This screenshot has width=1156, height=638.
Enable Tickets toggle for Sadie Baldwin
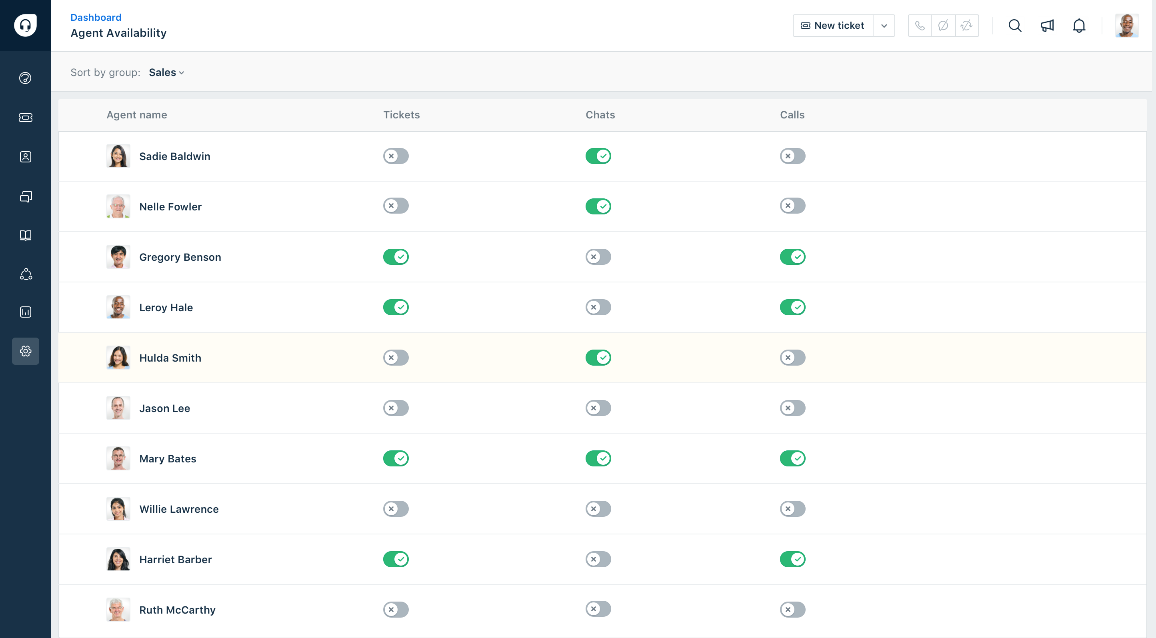click(396, 156)
